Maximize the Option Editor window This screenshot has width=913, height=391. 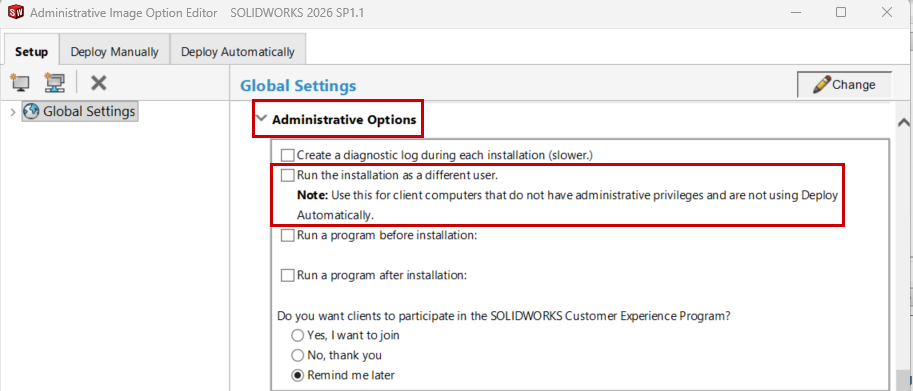841,12
